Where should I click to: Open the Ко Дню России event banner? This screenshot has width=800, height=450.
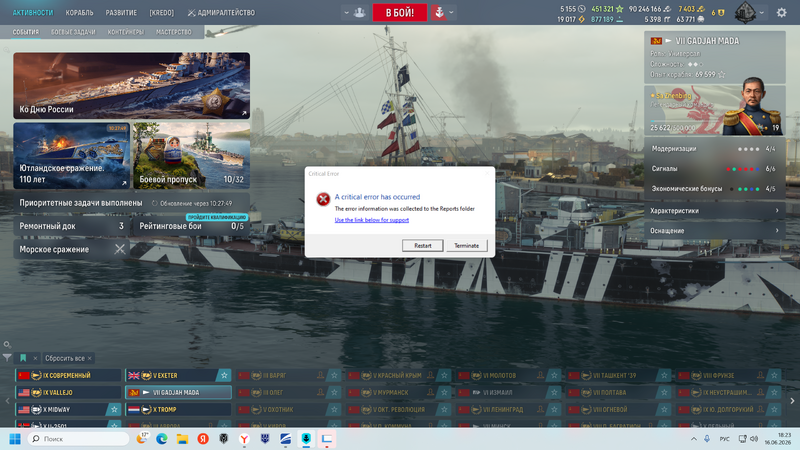coord(132,85)
